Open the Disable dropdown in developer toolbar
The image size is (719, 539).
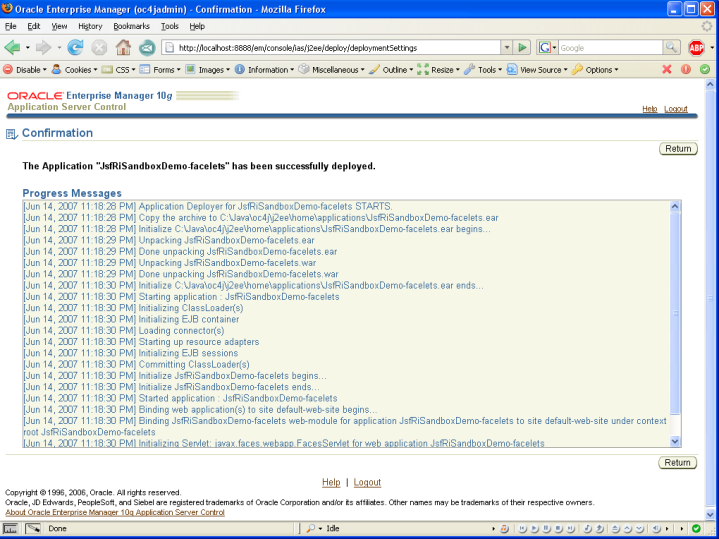[x=25, y=70]
